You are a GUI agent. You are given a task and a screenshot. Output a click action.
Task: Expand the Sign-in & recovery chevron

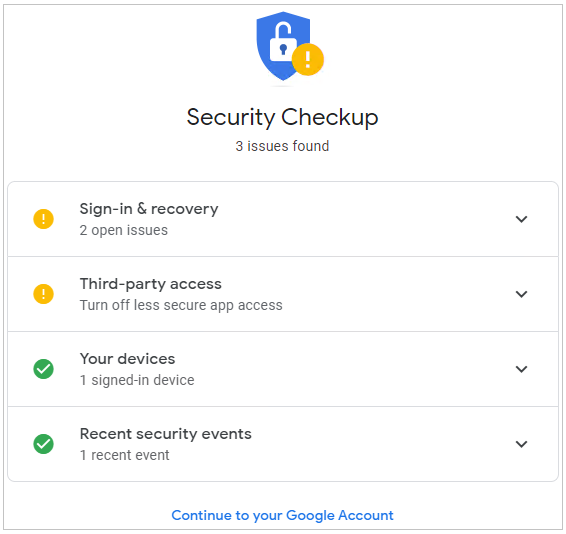click(521, 219)
